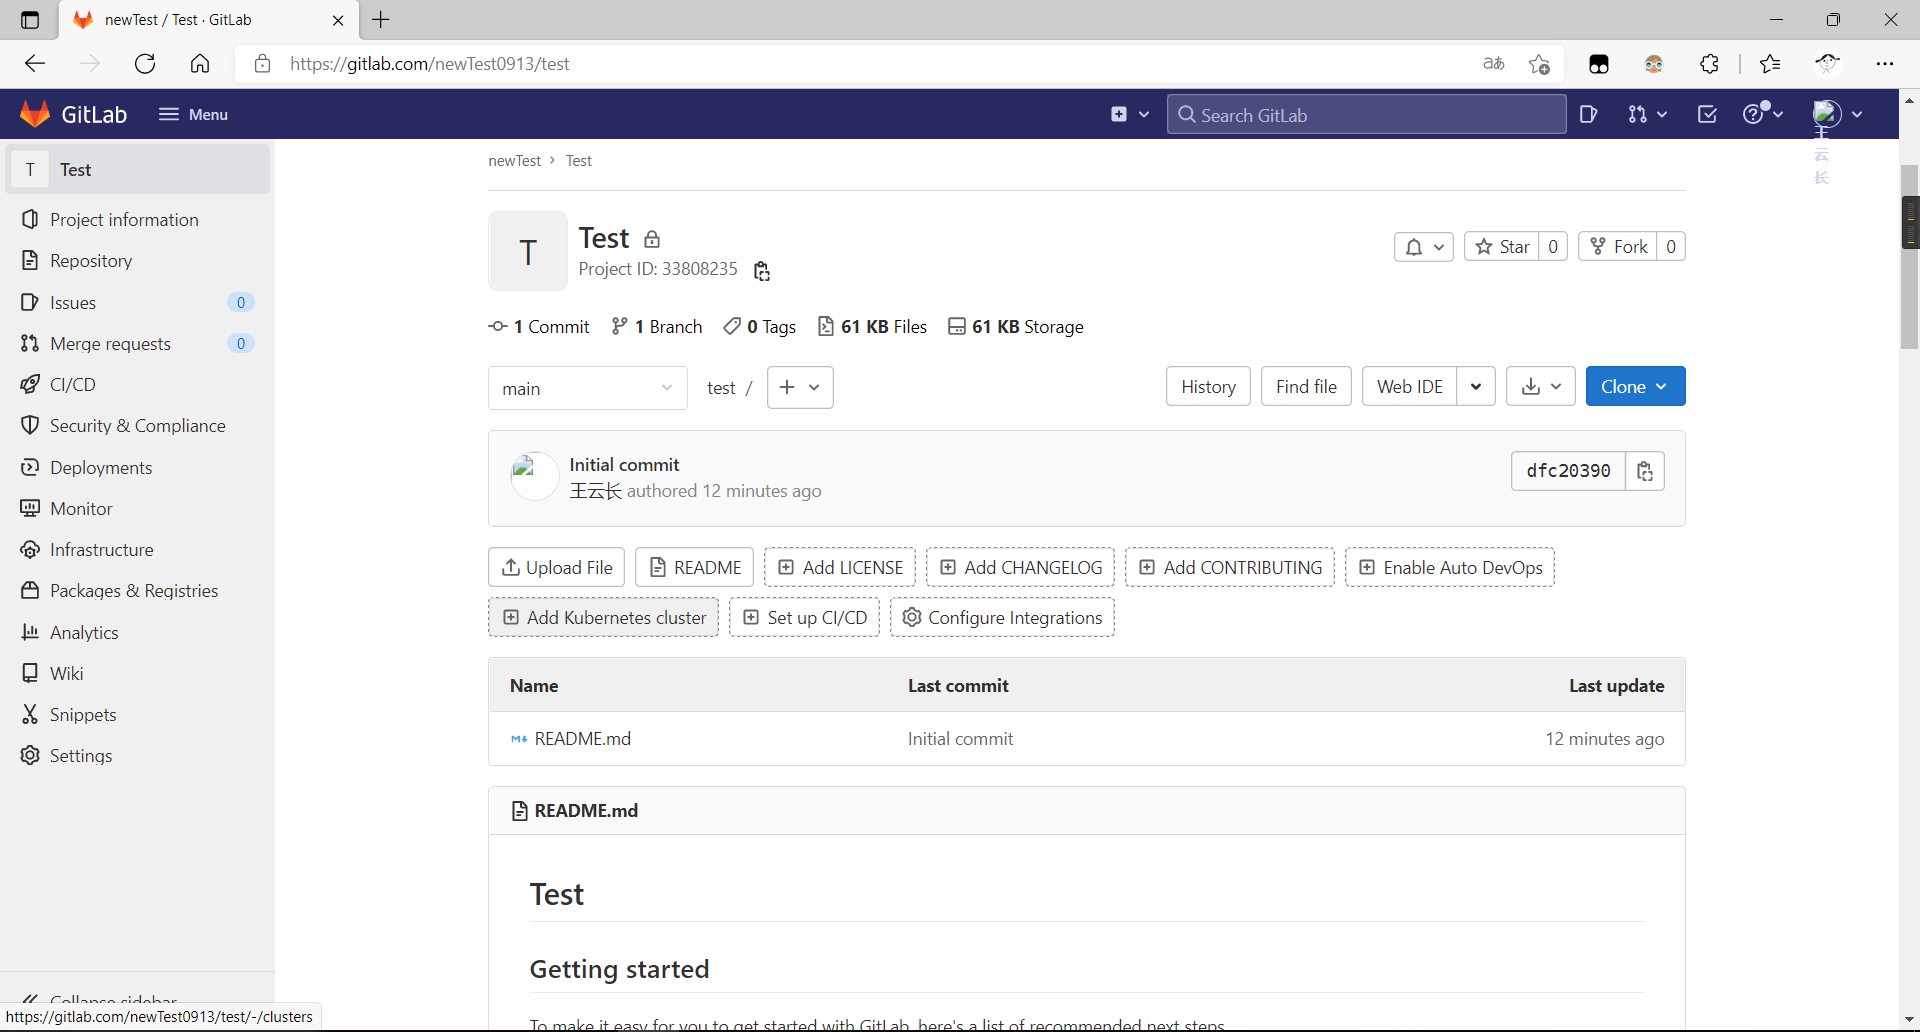
Task: Click the GitLab fox logo
Action: coord(35,114)
